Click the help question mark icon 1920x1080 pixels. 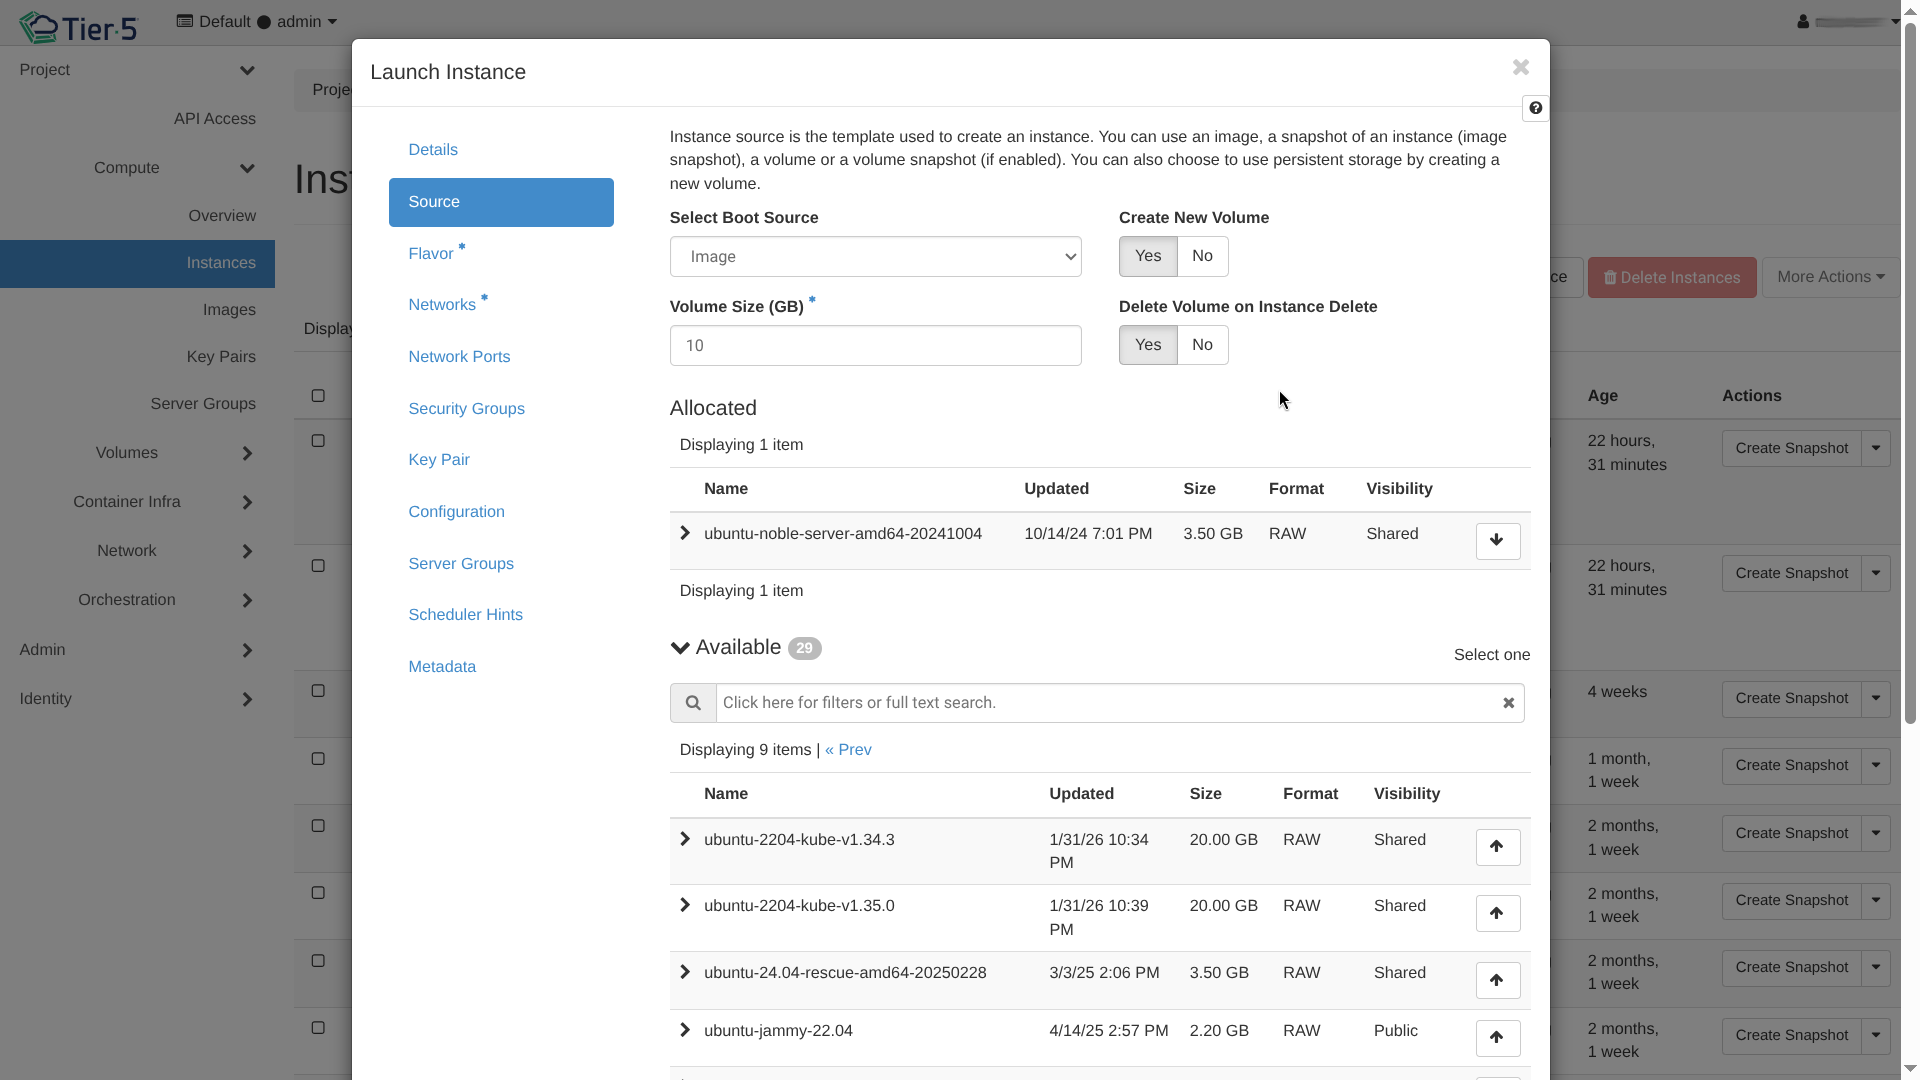point(1535,108)
